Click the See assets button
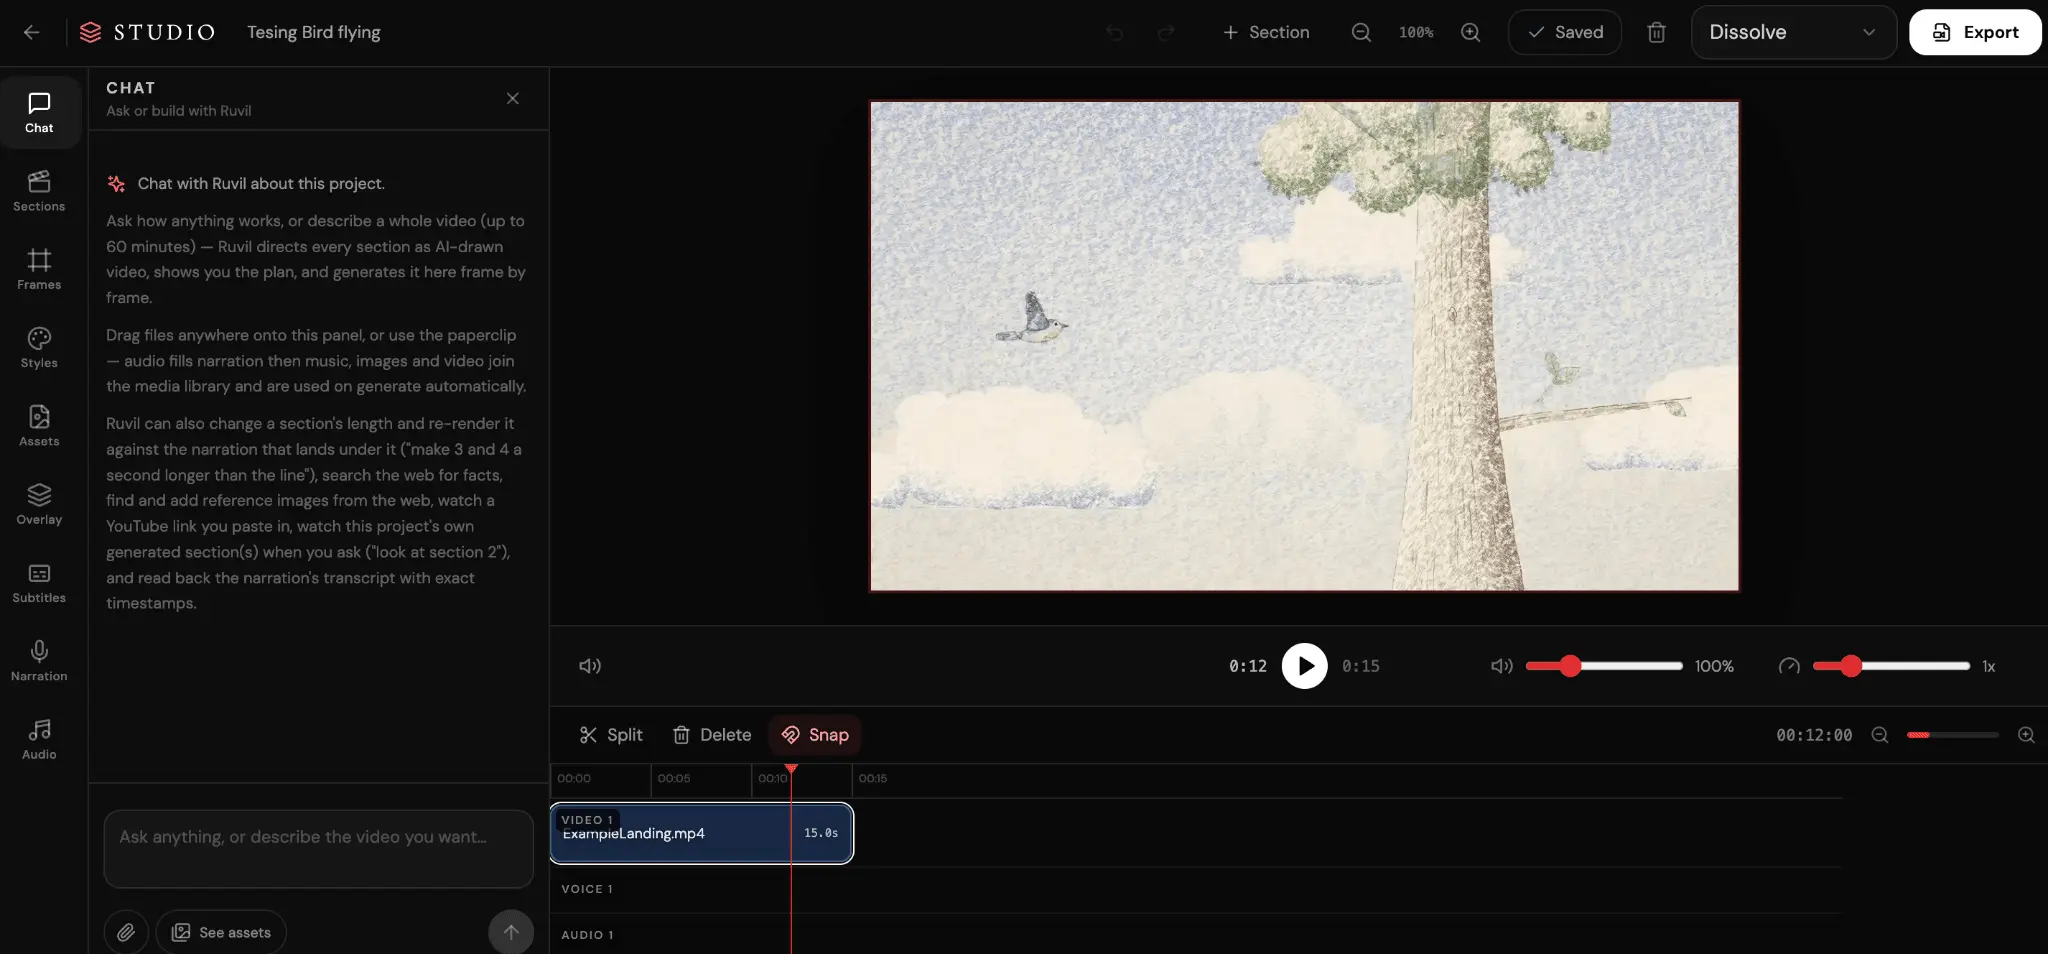The height and width of the screenshot is (954, 2048). (221, 932)
